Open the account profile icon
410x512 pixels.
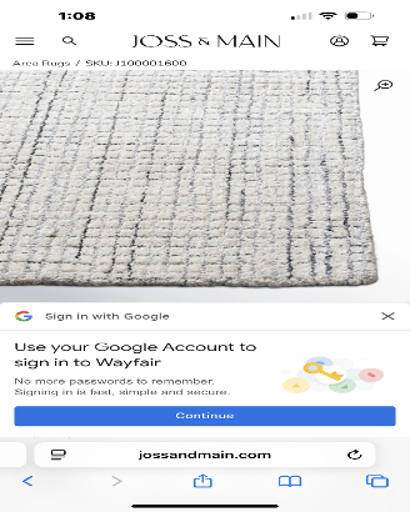339,41
